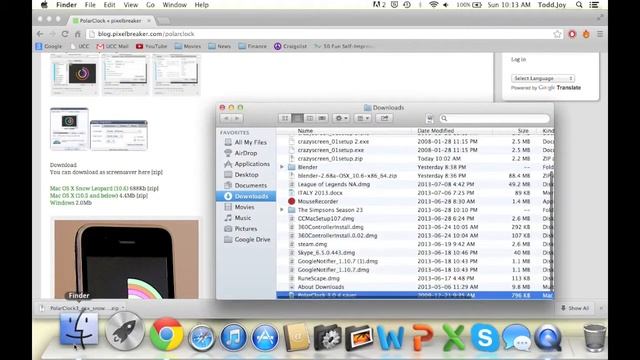Select Google Drive in Finder sidebar
640x360 pixels.
246,240
